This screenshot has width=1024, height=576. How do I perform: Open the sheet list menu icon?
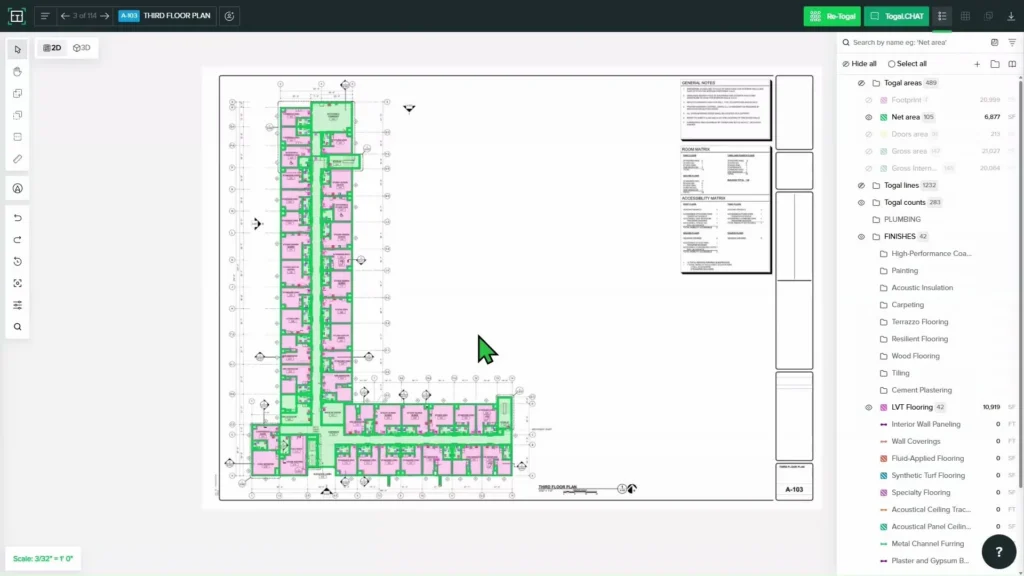click(x=44, y=16)
